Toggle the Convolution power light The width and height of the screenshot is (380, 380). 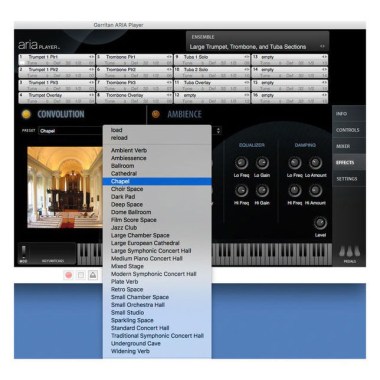pyautogui.click(x=26, y=114)
